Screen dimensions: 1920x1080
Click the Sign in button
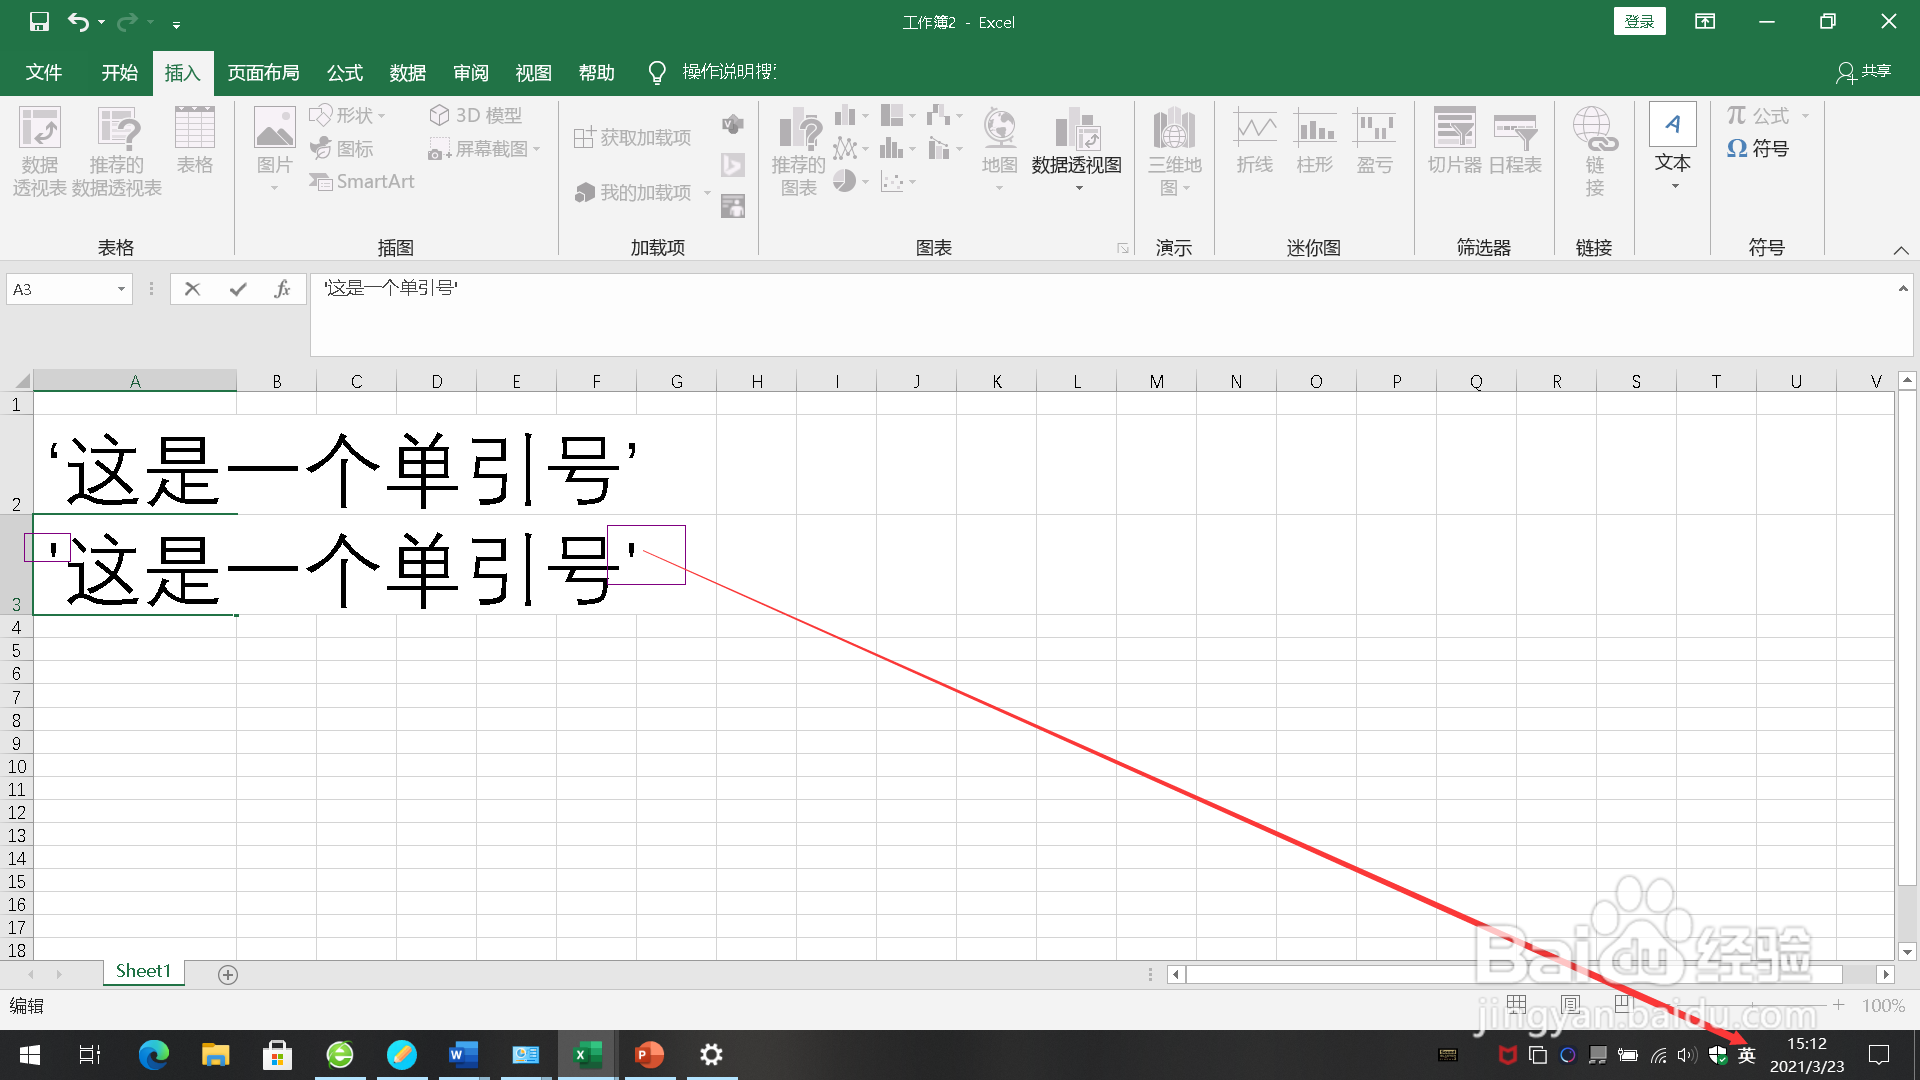click(1639, 22)
